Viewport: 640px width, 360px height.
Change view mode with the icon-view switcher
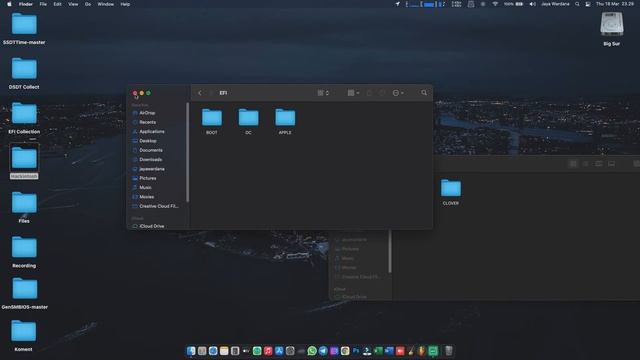click(323, 93)
